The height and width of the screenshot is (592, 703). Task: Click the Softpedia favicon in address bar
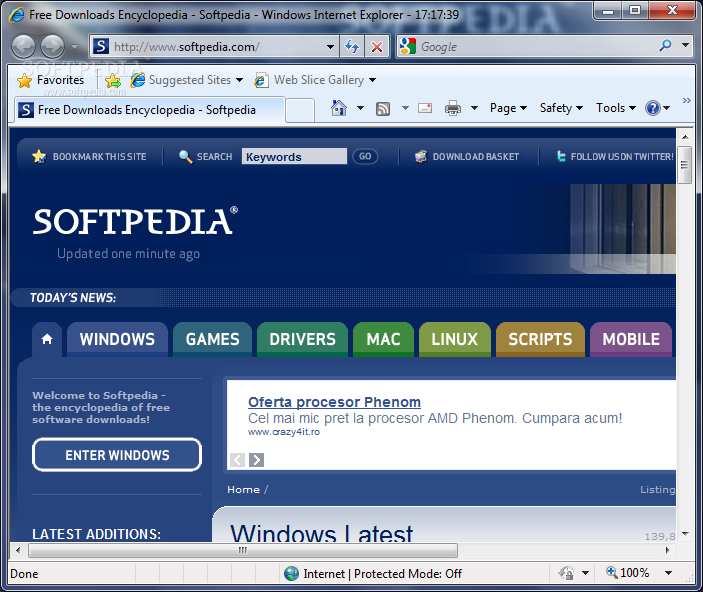click(101, 46)
